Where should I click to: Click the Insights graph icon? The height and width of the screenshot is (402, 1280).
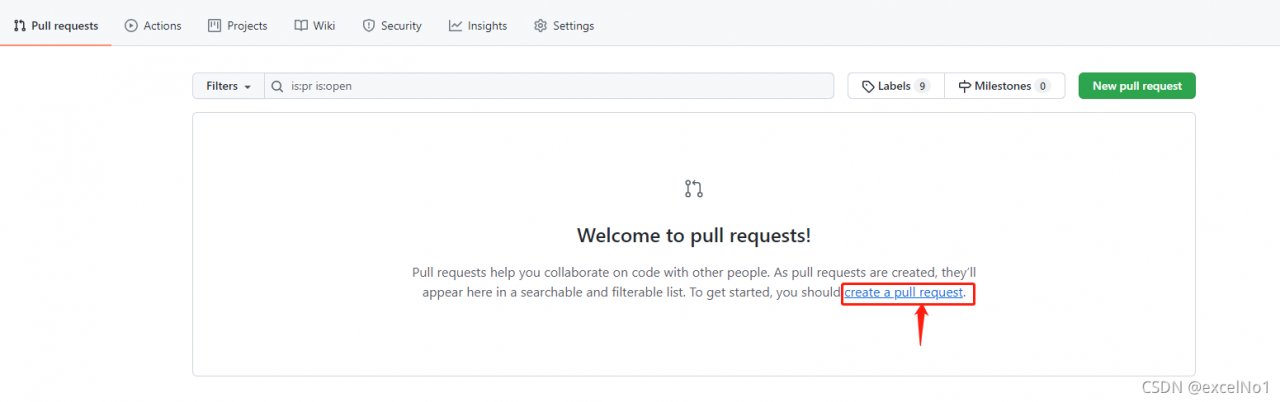click(x=455, y=26)
